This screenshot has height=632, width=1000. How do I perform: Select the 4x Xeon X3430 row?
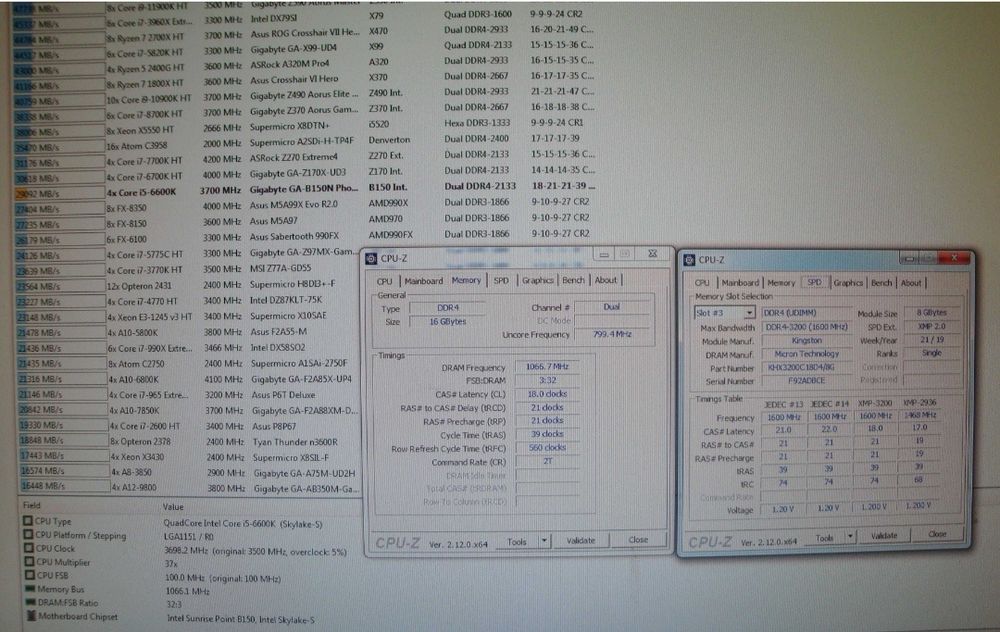pyautogui.click(x=191, y=457)
